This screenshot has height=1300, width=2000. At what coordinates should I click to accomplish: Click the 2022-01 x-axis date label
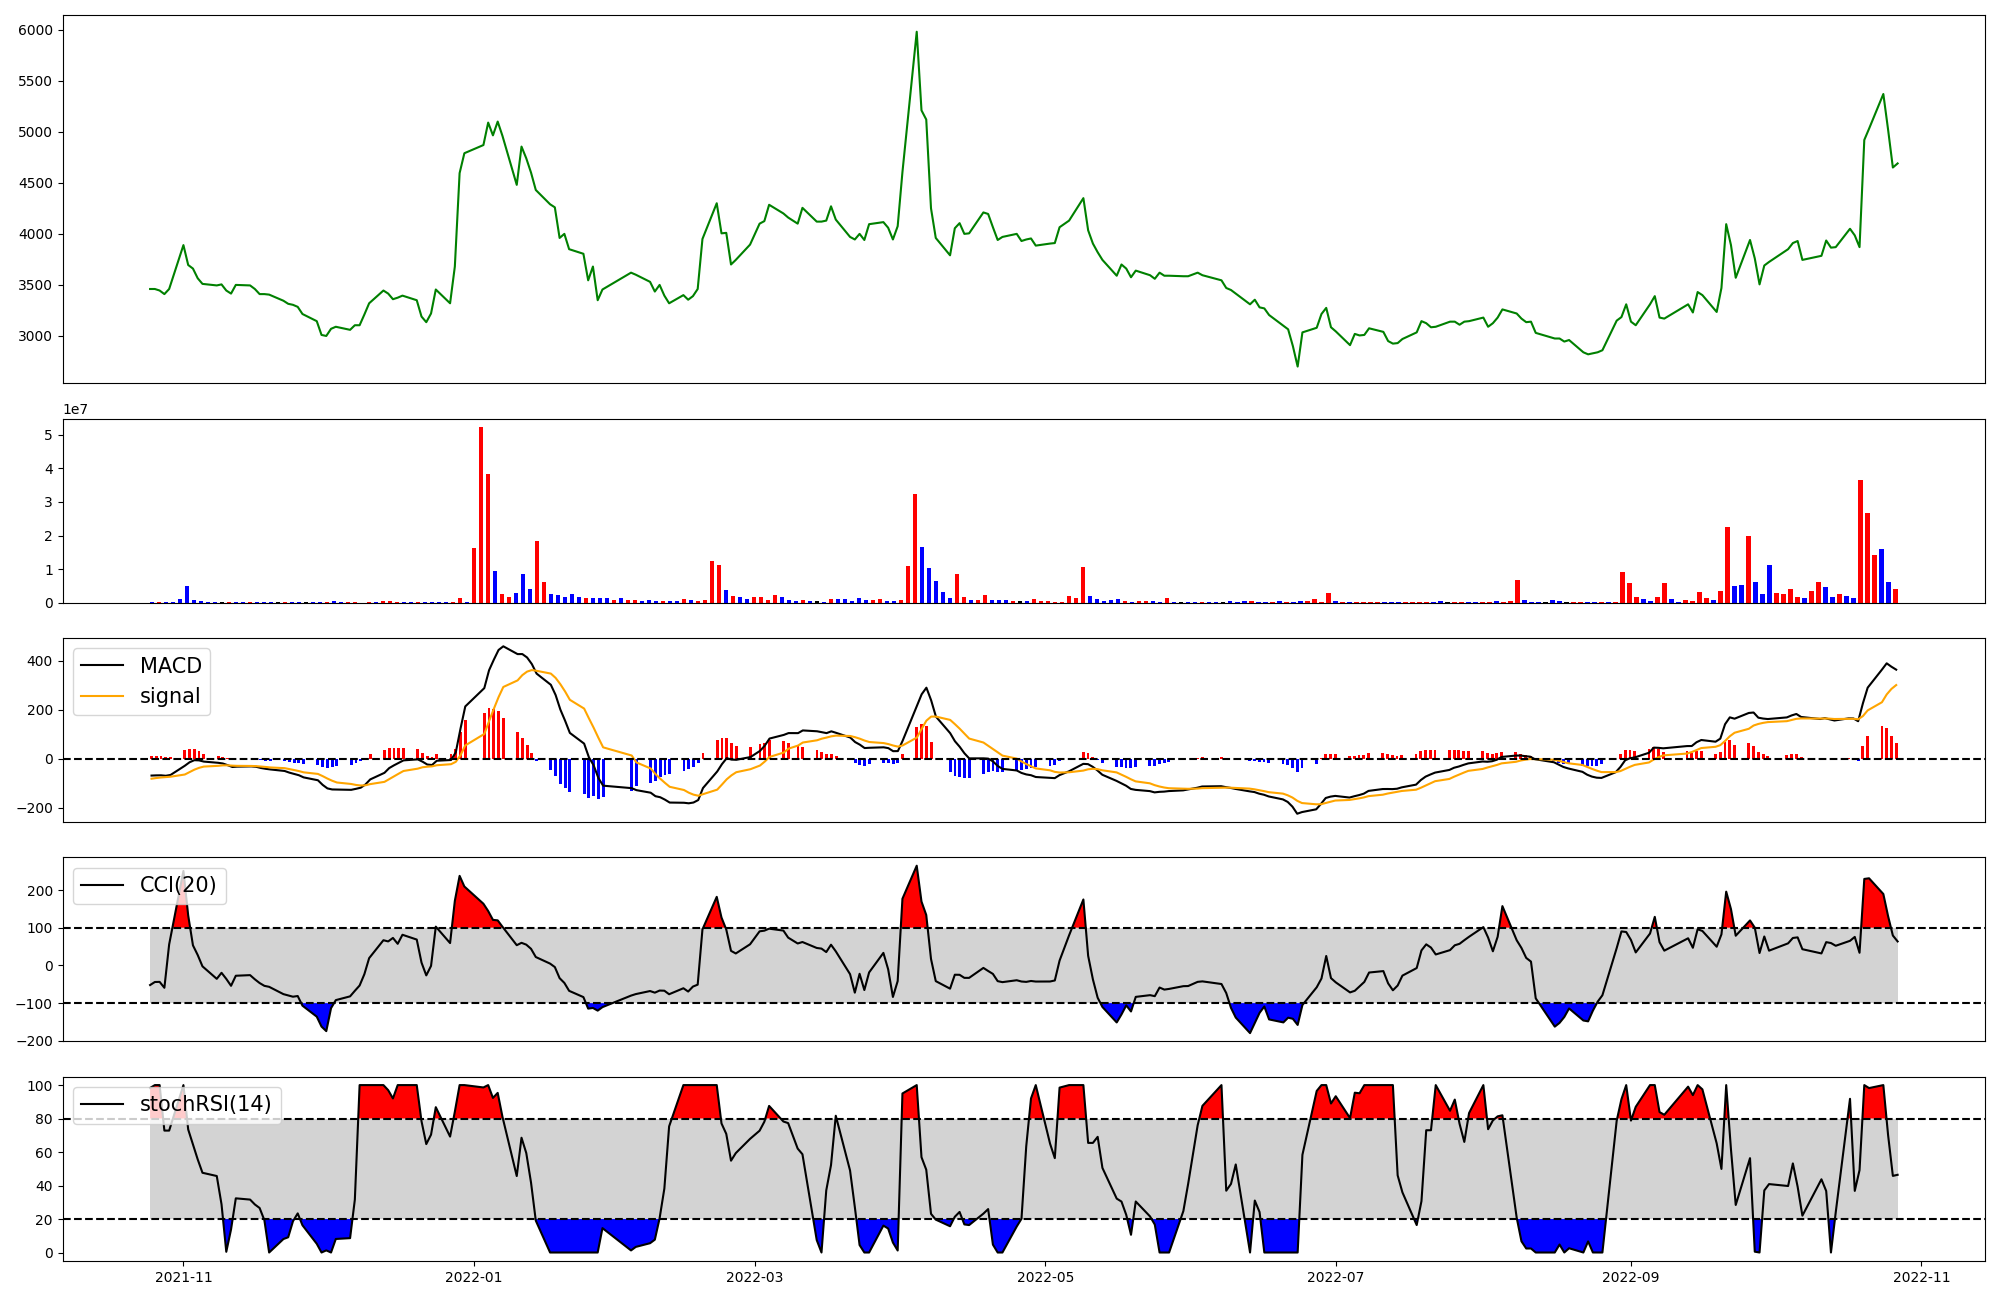[x=473, y=1277]
